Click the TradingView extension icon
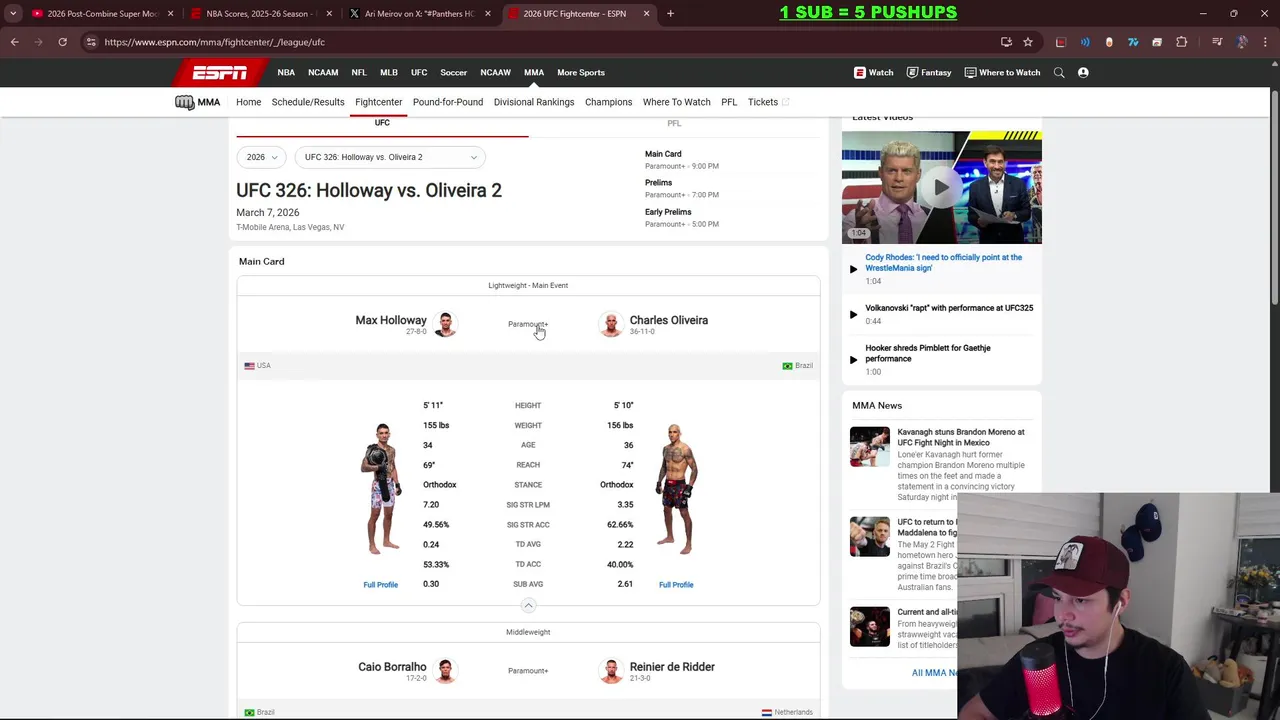The image size is (1280, 720). (x=1133, y=42)
